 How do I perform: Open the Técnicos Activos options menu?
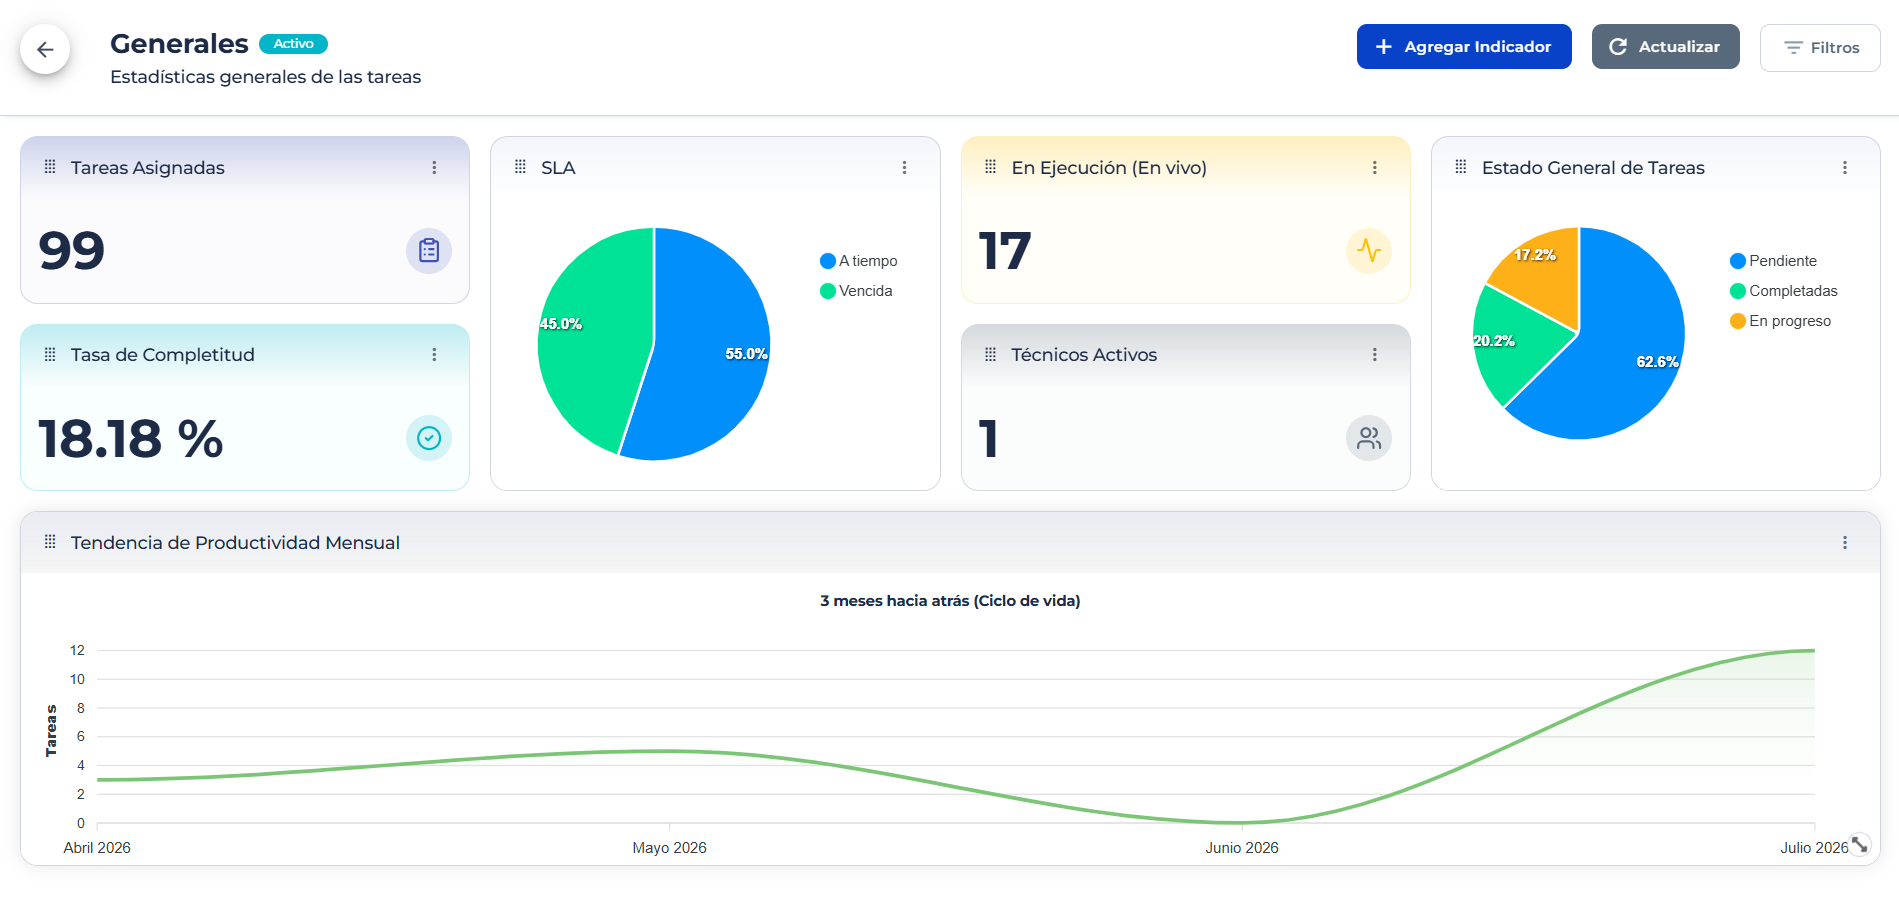pos(1375,355)
